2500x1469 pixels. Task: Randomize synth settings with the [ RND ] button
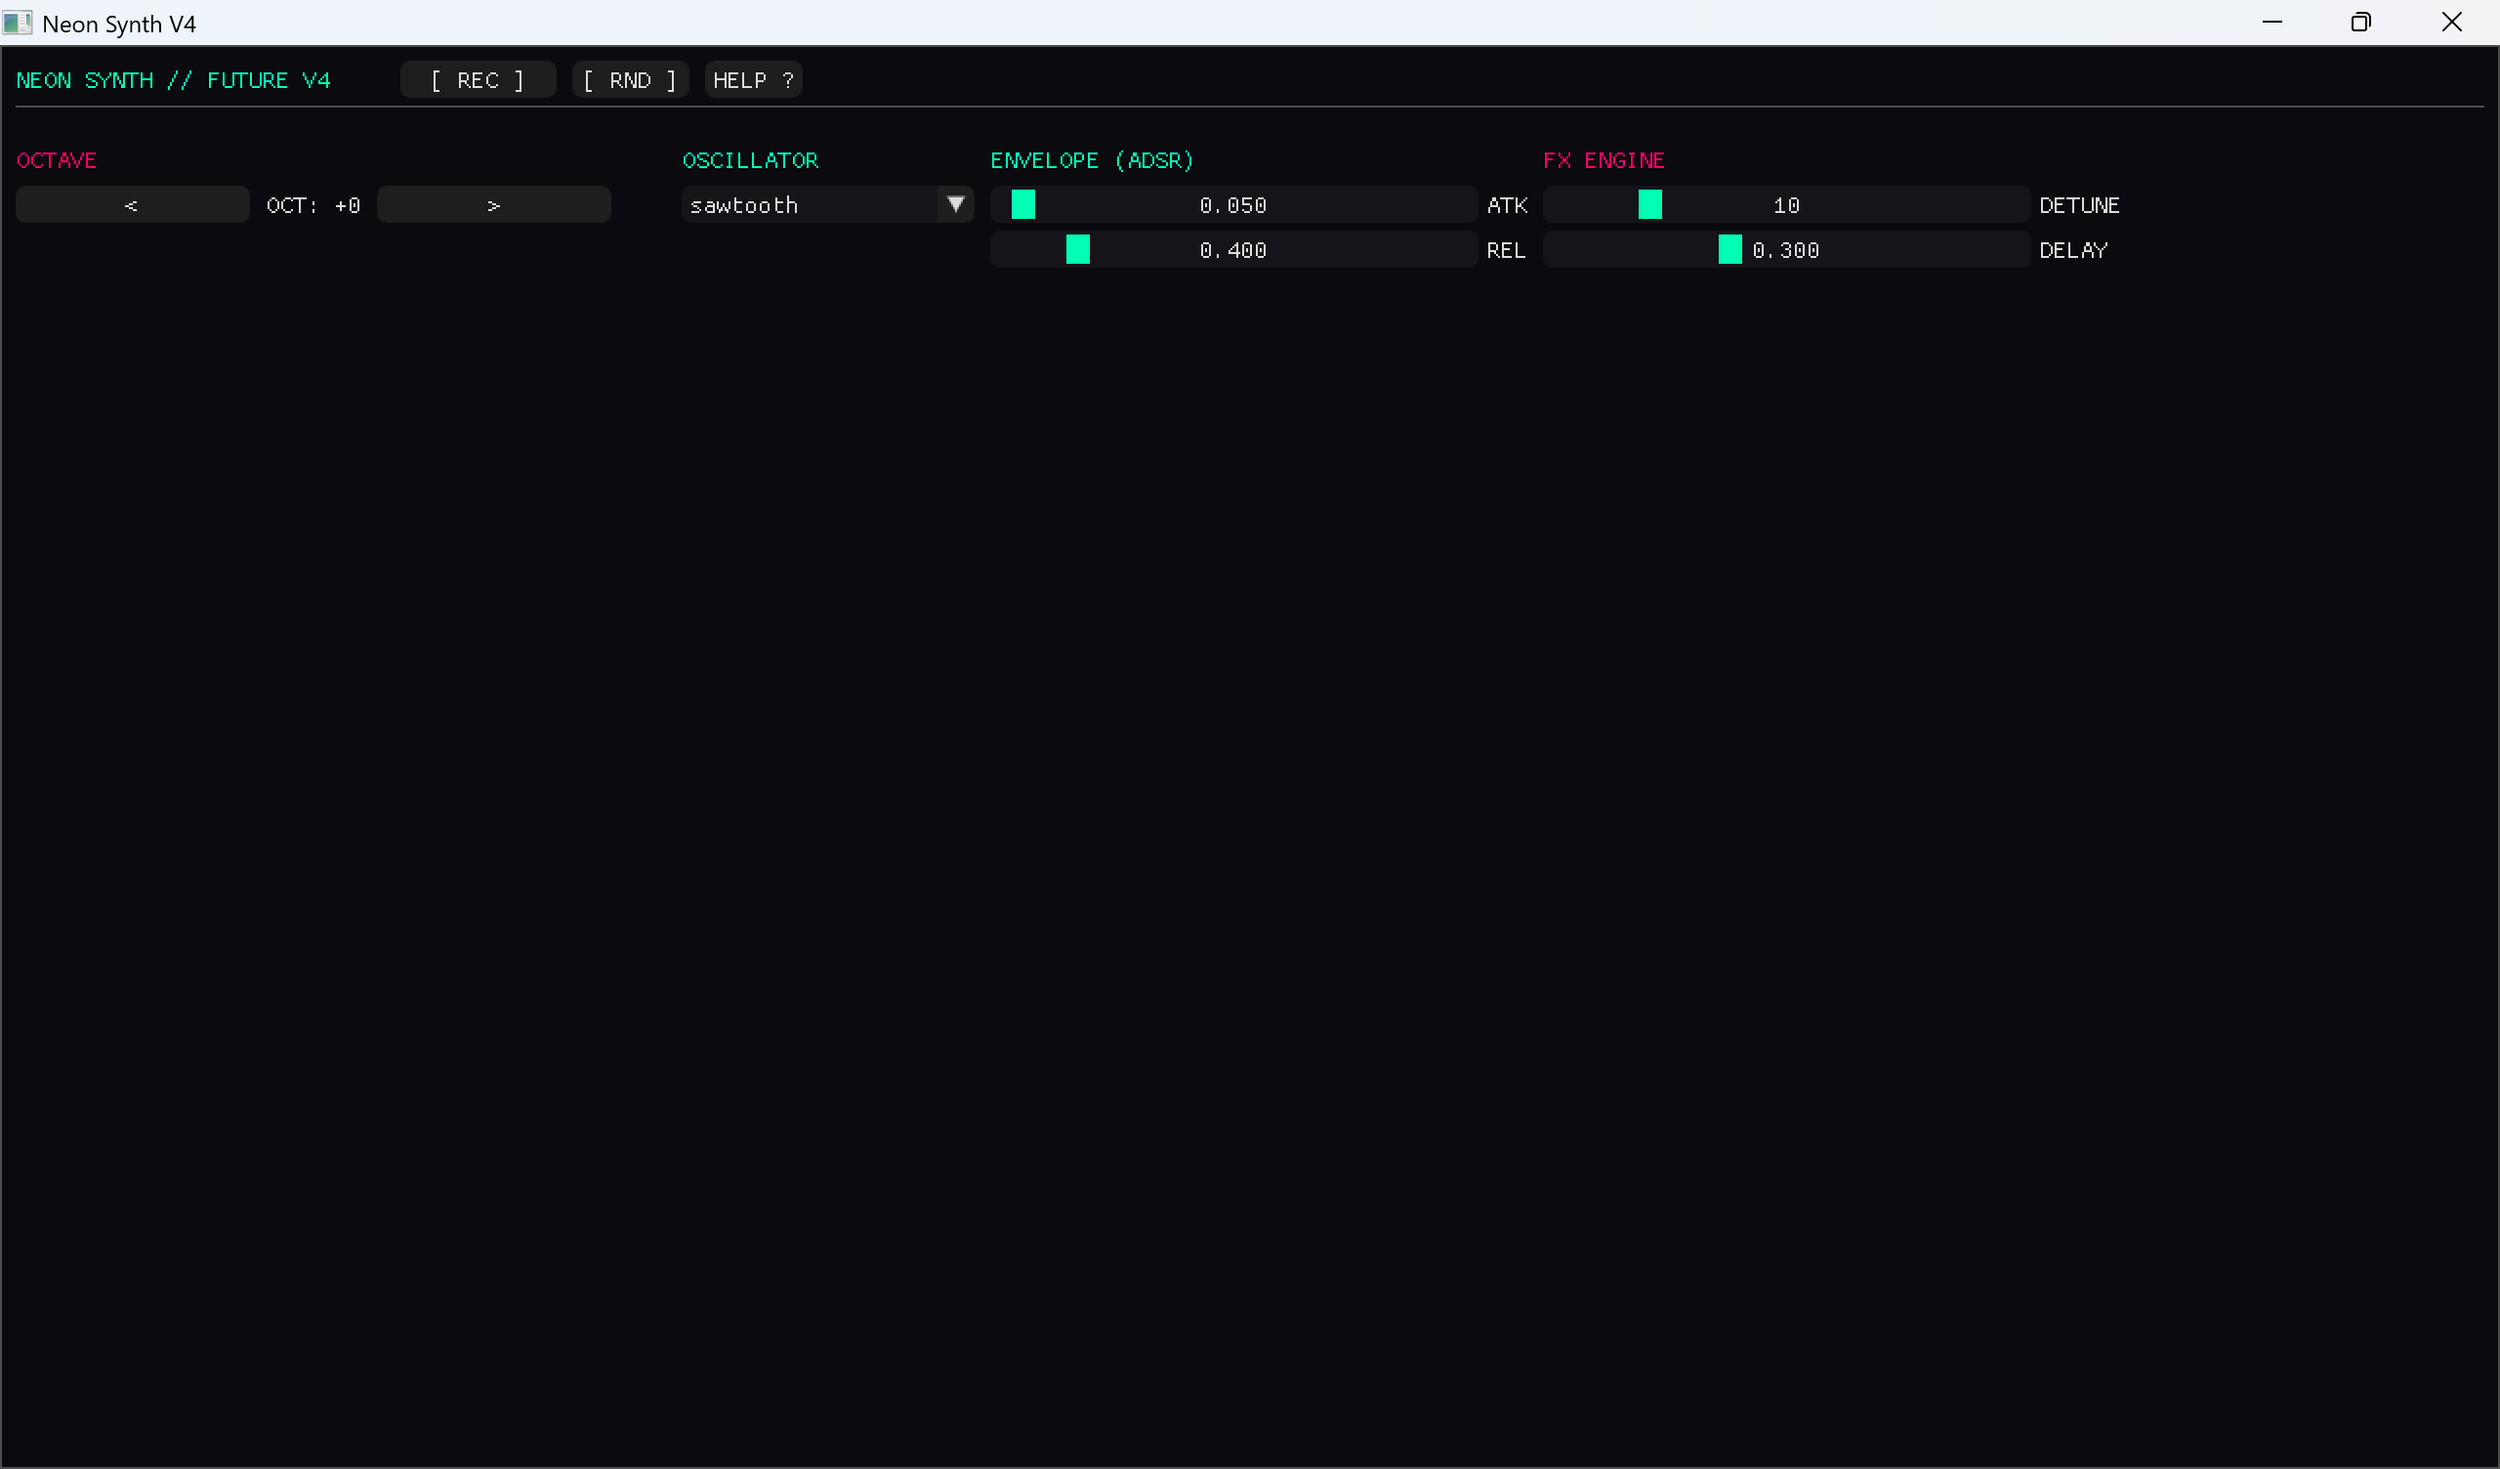pos(629,80)
